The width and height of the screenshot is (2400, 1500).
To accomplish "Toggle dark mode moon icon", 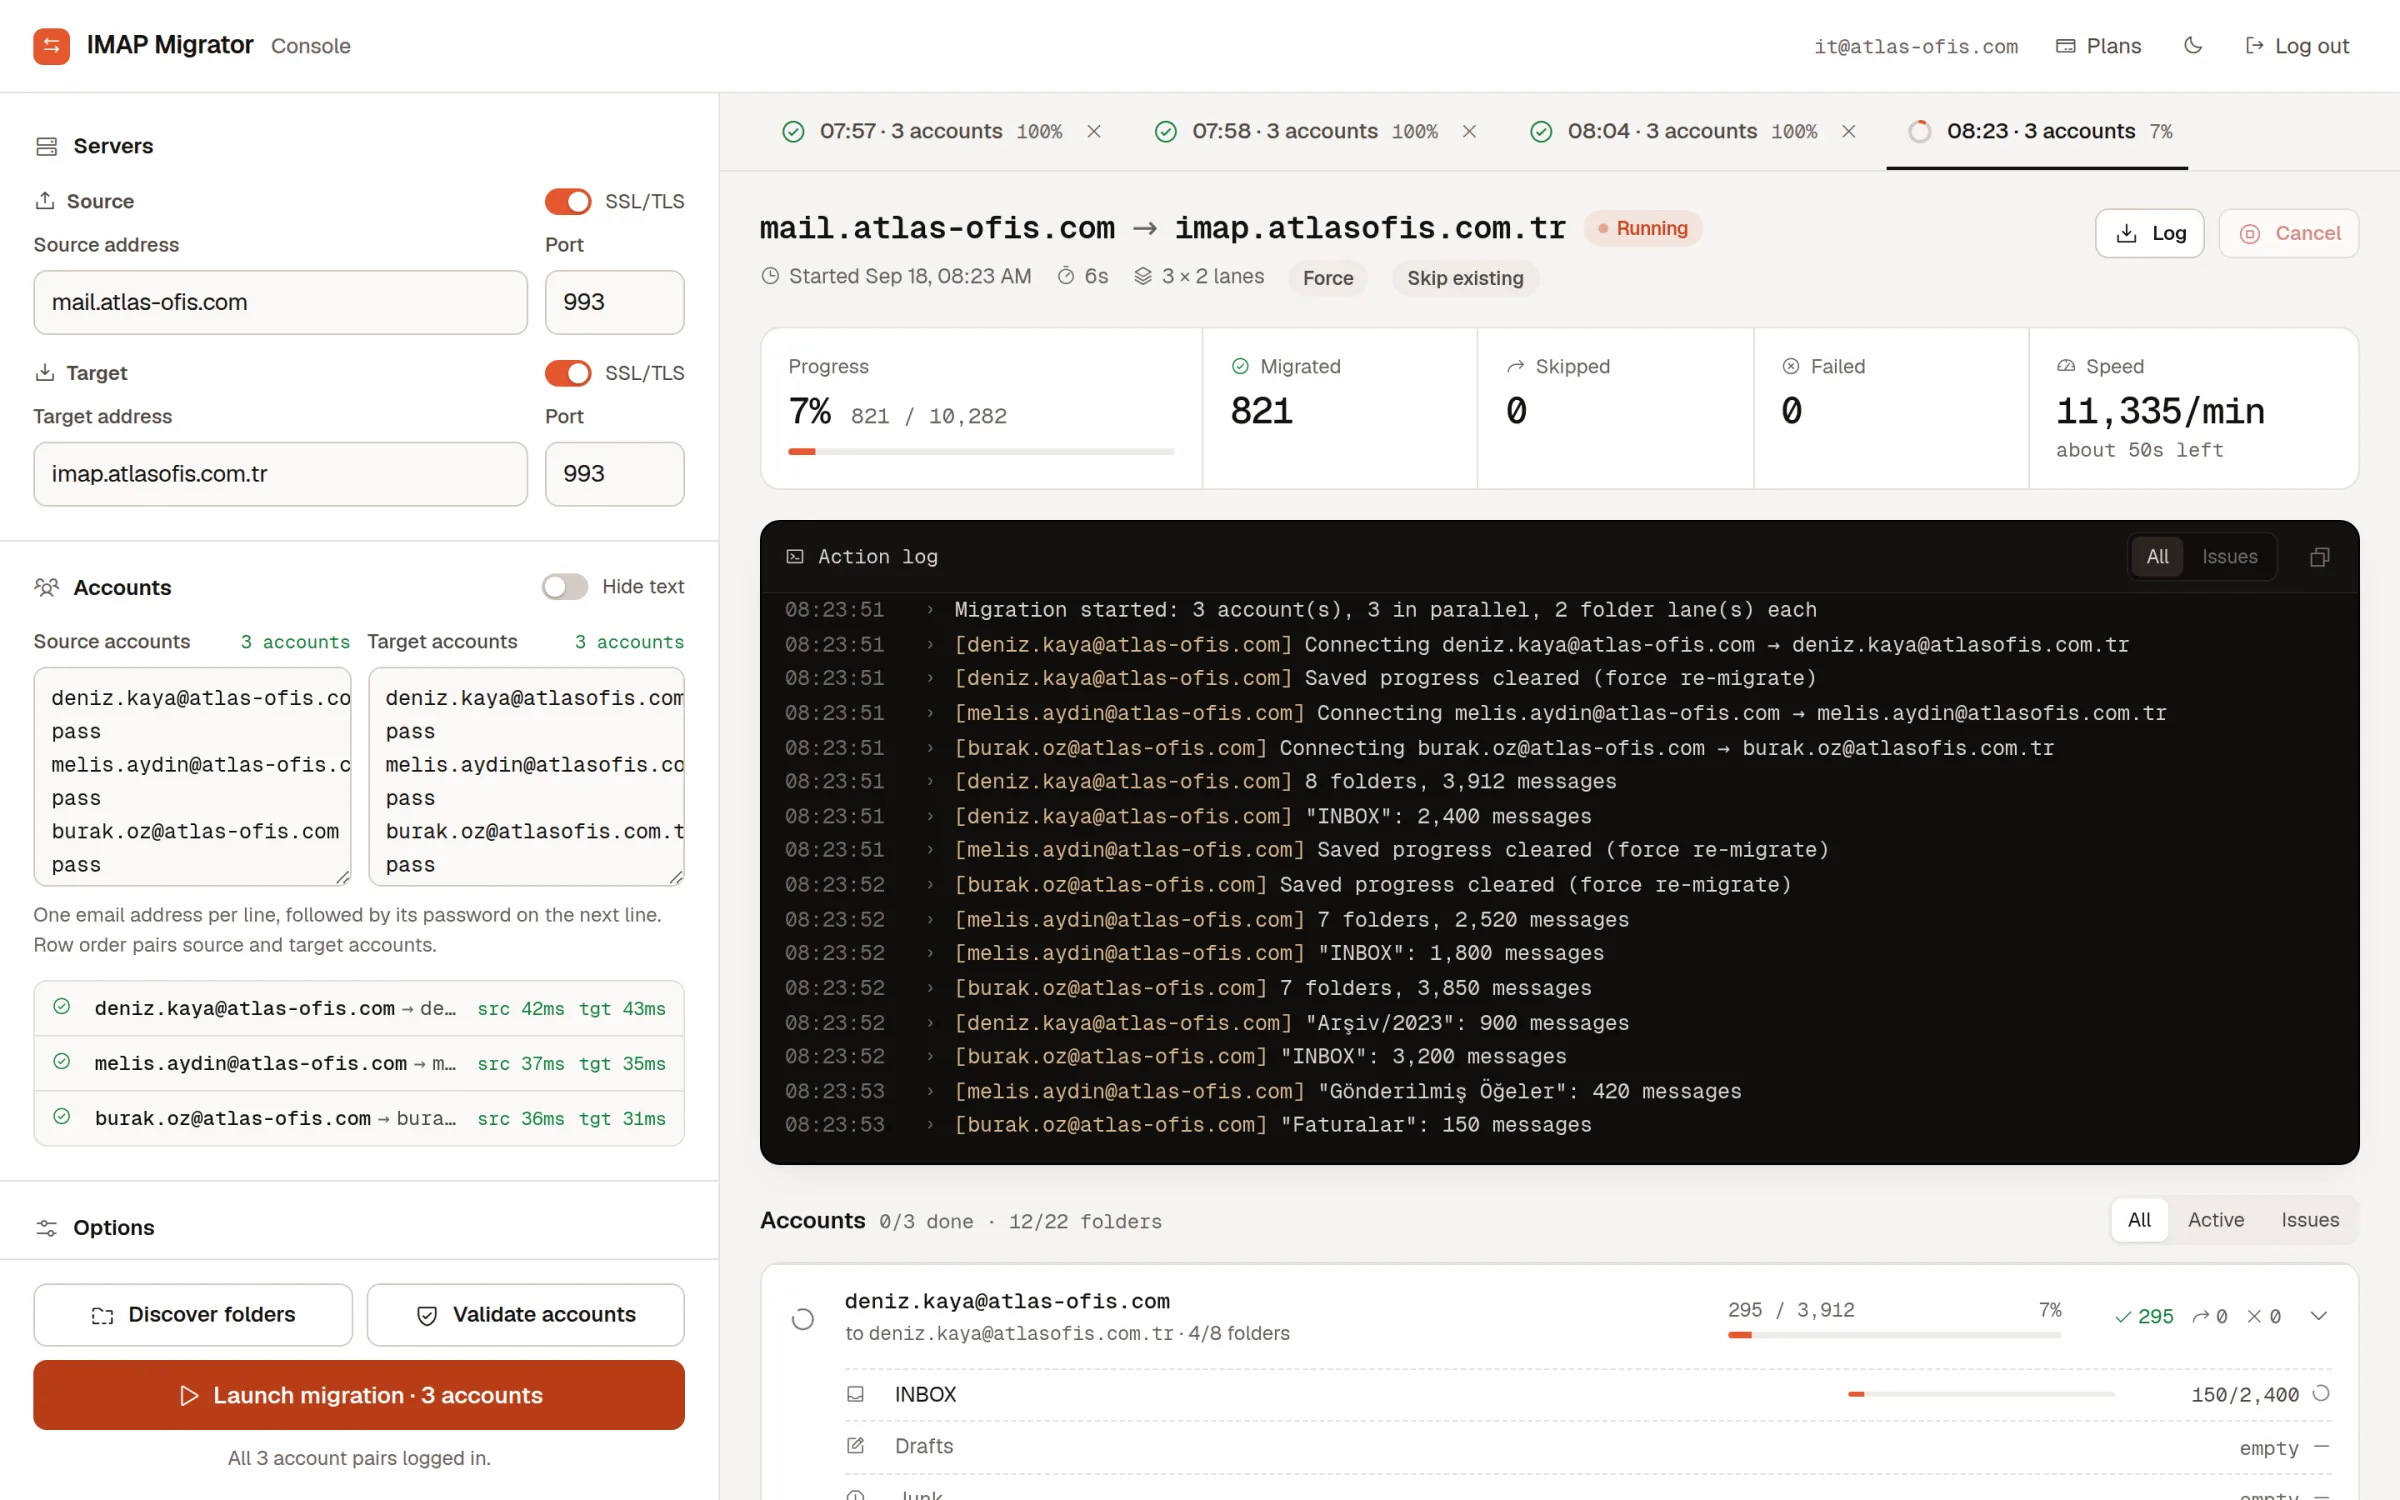I will (2193, 46).
